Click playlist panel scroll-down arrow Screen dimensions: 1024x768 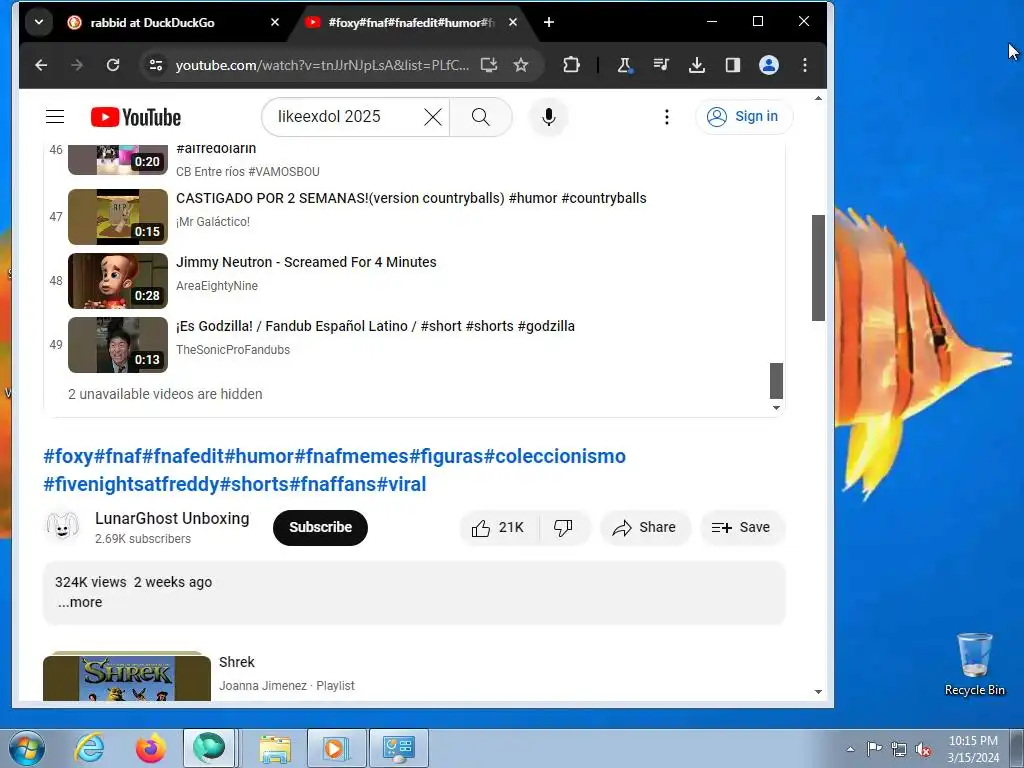(776, 408)
